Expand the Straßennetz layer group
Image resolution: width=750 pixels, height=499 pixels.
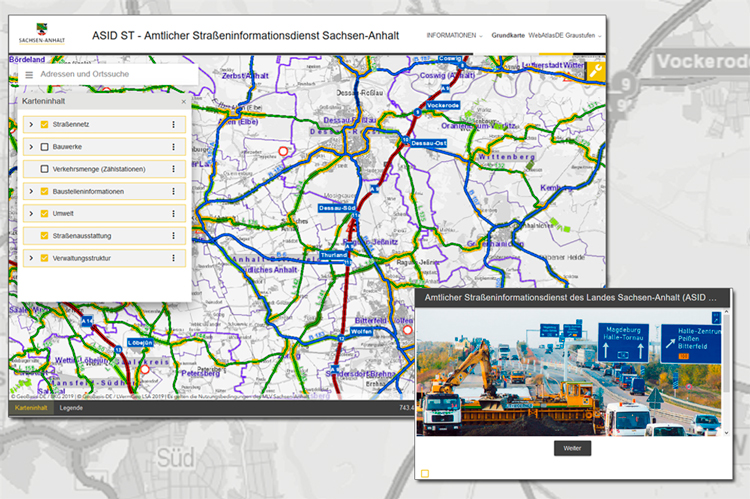(31, 124)
